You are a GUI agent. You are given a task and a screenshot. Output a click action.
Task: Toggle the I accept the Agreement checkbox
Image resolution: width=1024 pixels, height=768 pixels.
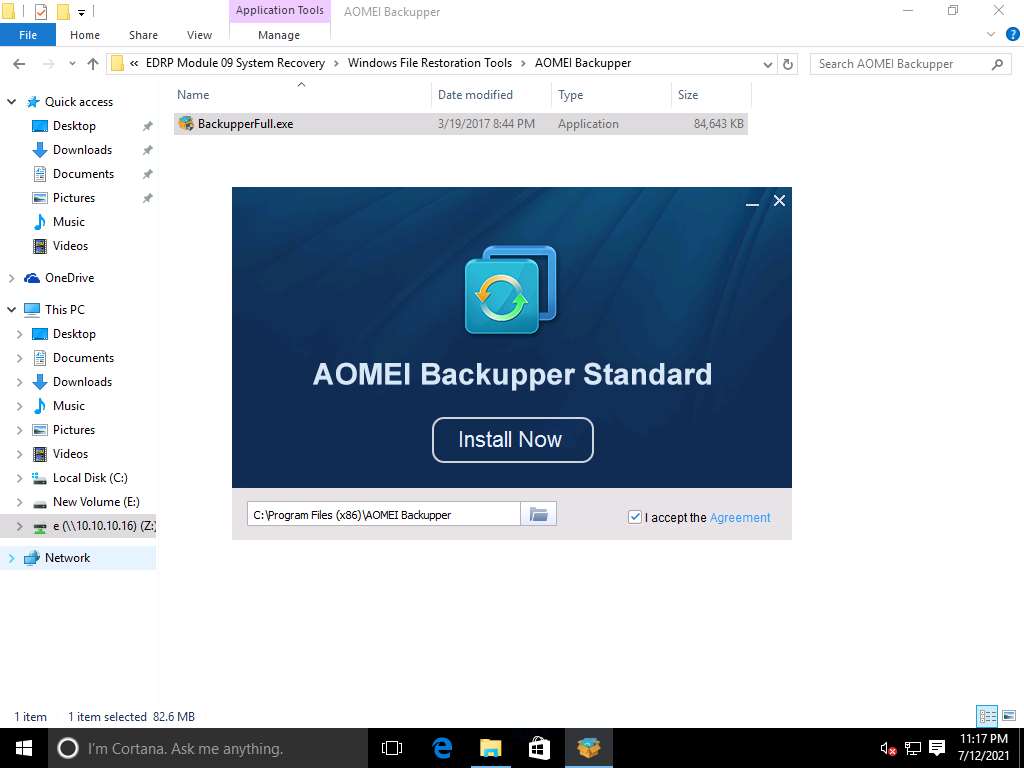(634, 517)
